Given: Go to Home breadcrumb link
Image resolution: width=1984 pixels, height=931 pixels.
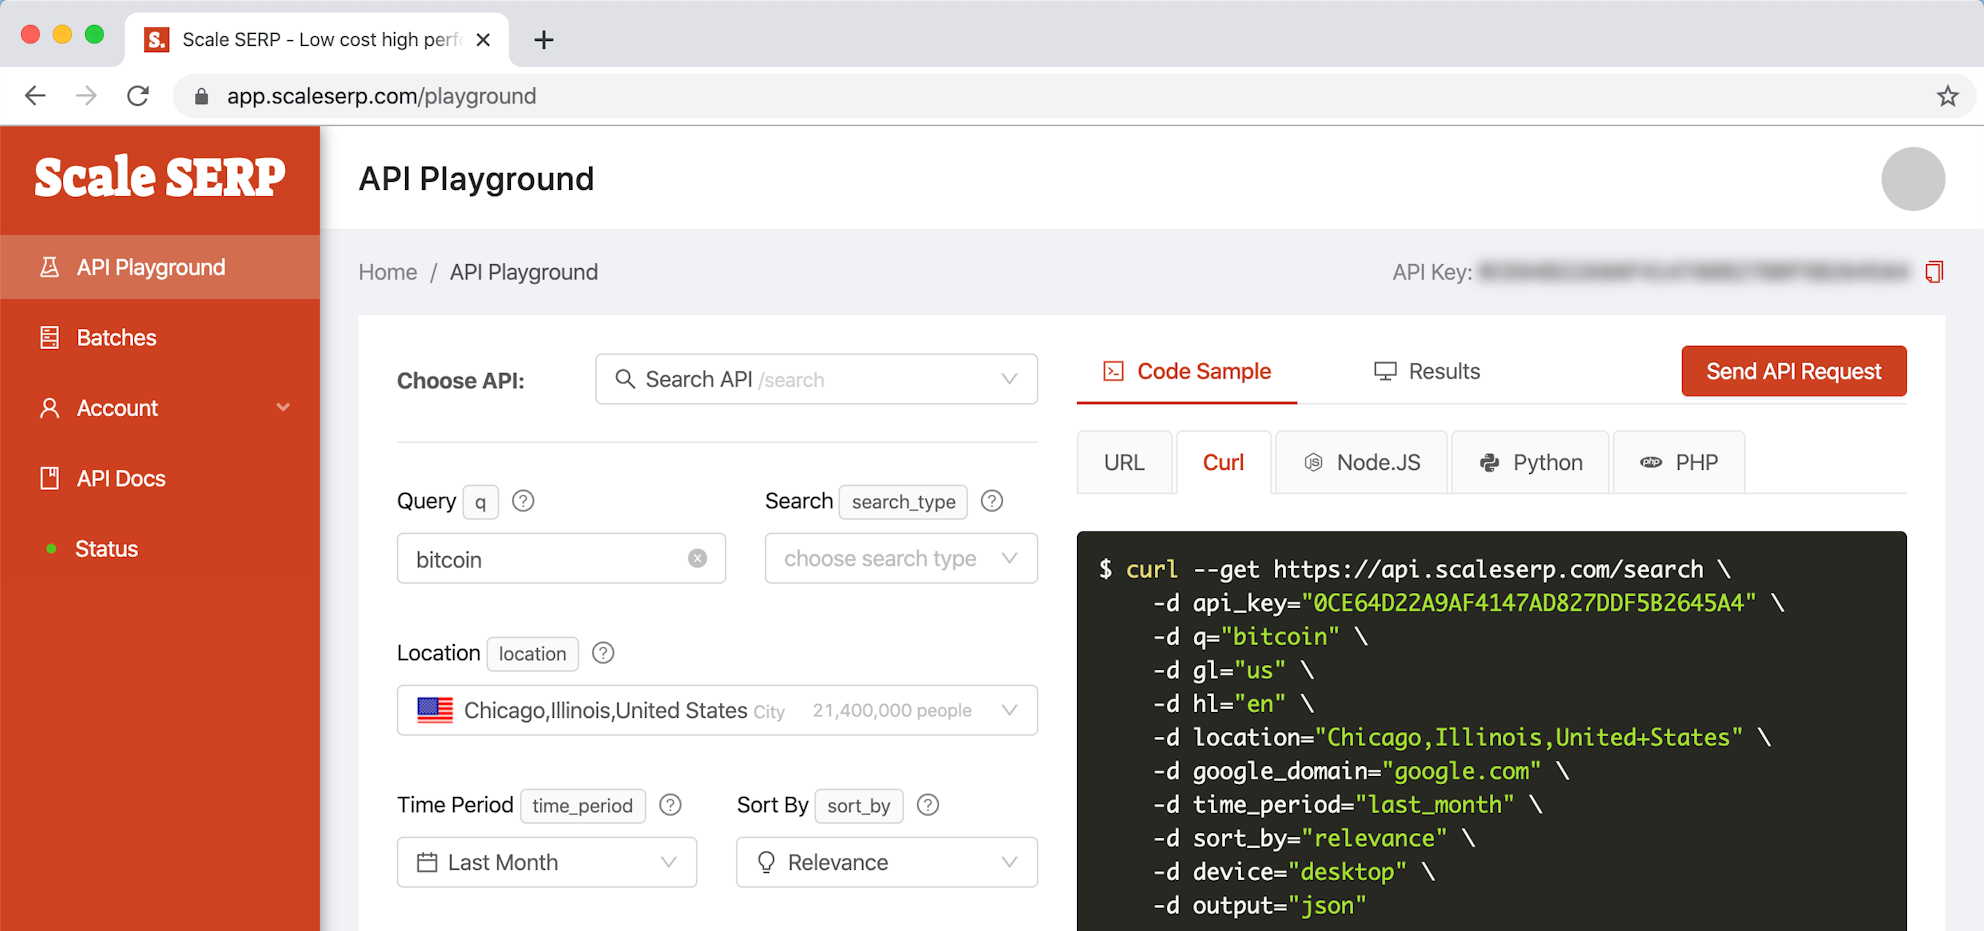Looking at the screenshot, I should [388, 272].
